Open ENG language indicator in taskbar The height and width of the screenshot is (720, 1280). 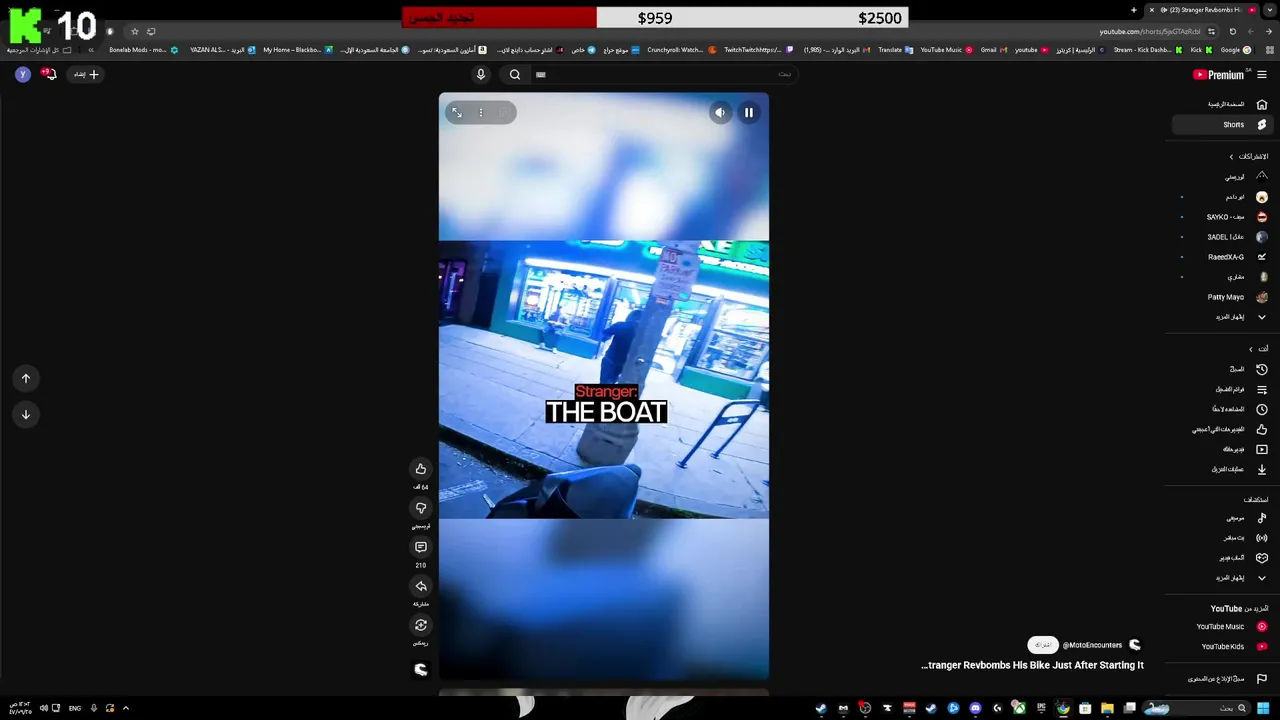[x=75, y=708]
